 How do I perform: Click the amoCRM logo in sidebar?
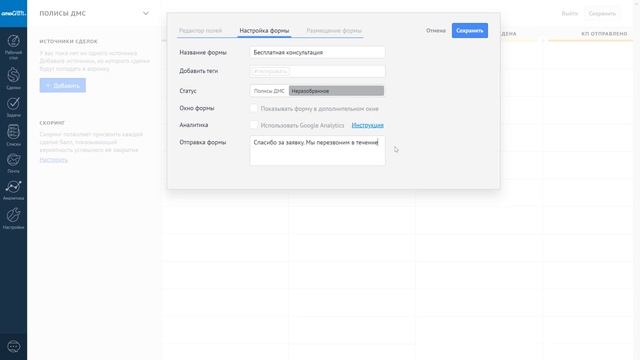pos(13,13)
